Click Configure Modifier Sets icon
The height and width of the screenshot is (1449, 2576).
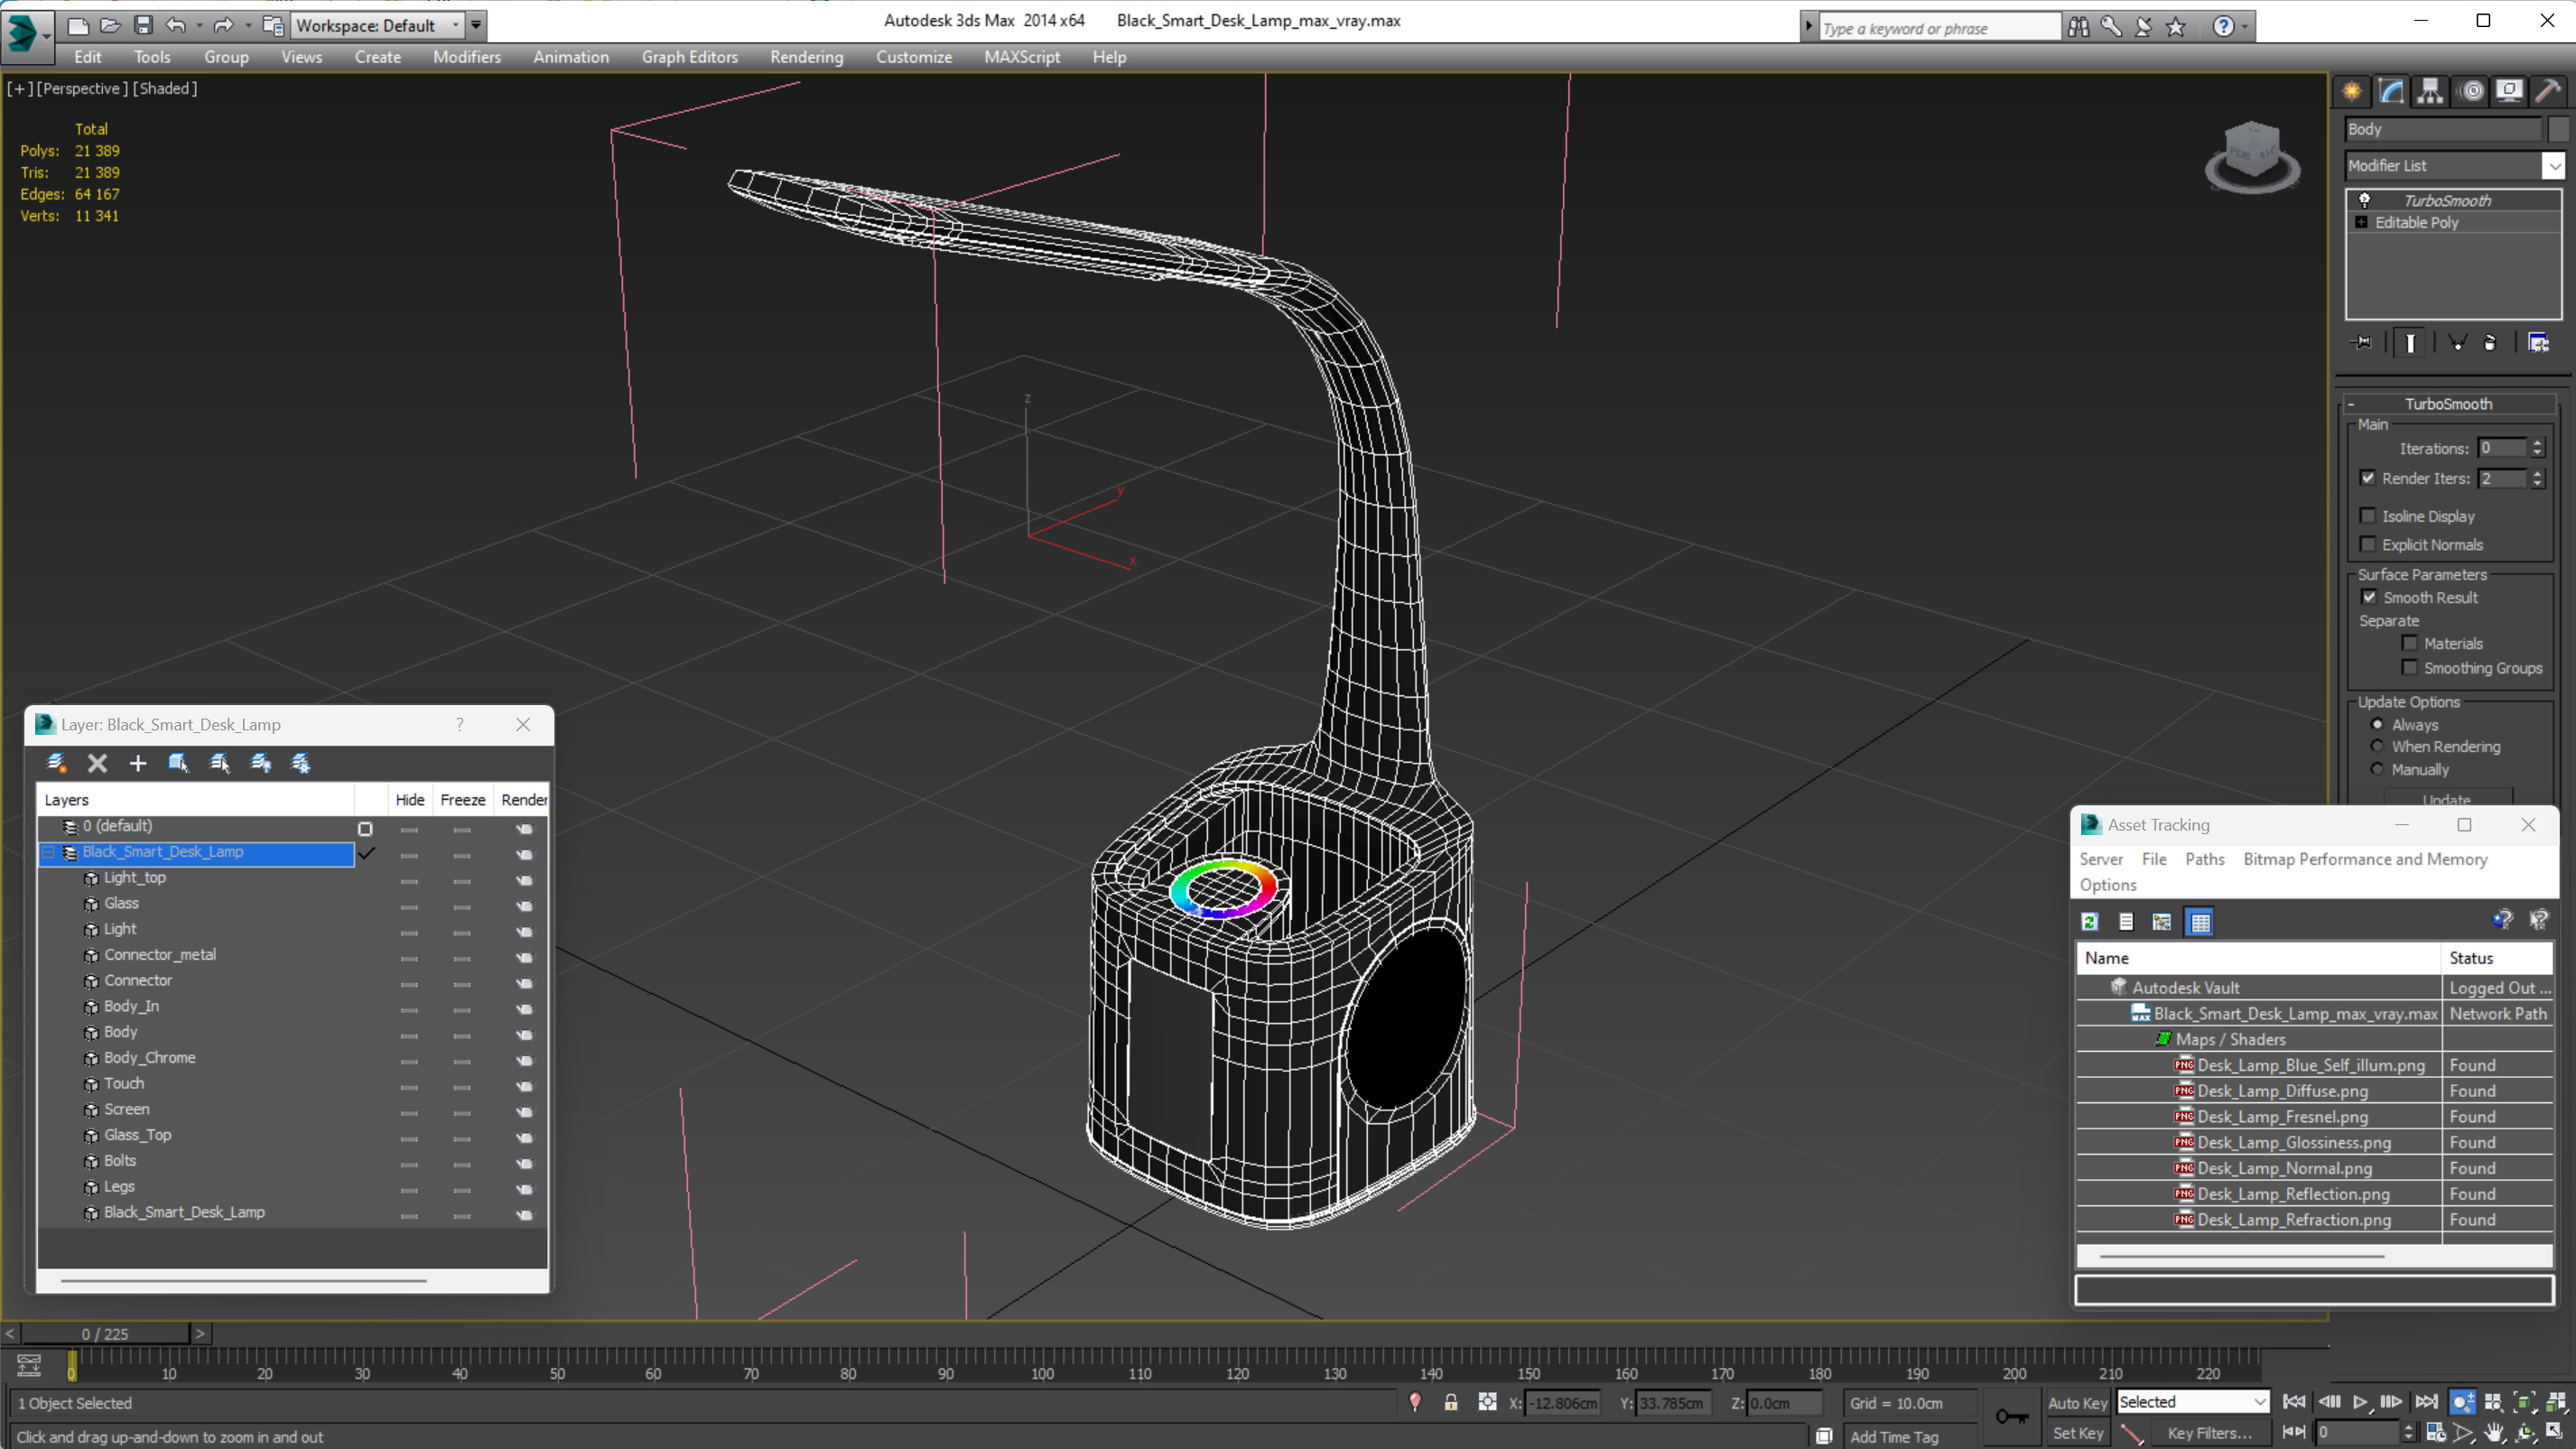2538,343
